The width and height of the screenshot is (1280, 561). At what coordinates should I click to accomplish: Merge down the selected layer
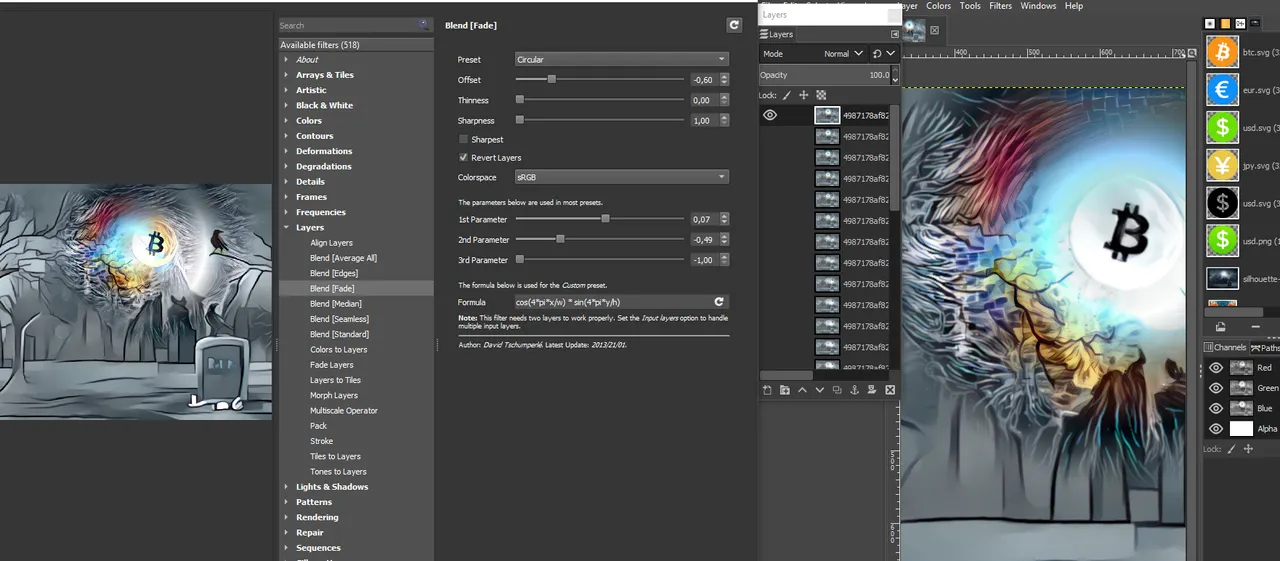pyautogui.click(x=872, y=390)
